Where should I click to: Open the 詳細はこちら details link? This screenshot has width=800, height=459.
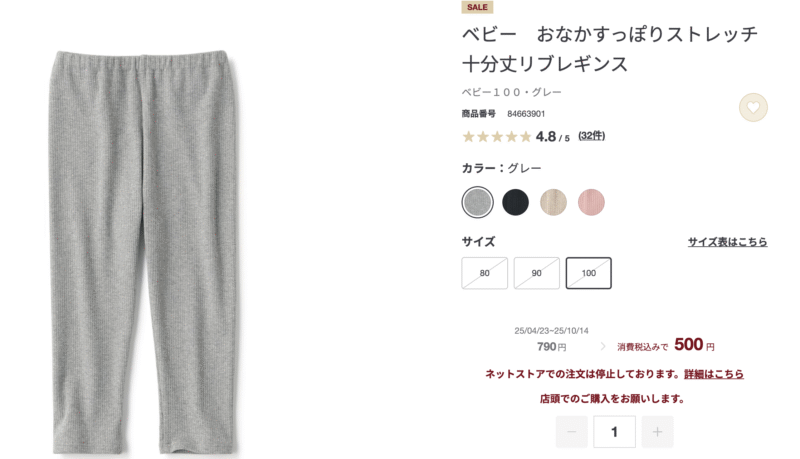(x=714, y=374)
